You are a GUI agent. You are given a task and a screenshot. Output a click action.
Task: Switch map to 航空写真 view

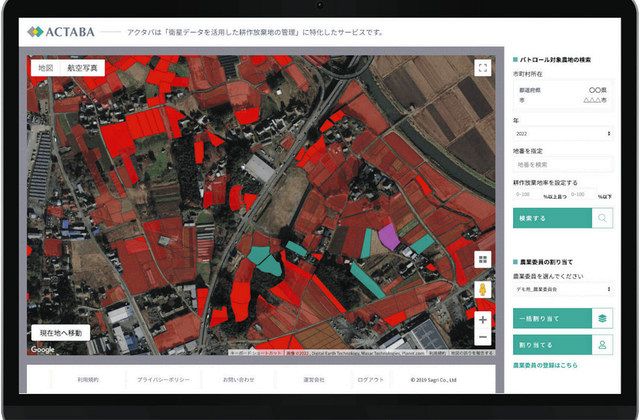tap(83, 68)
